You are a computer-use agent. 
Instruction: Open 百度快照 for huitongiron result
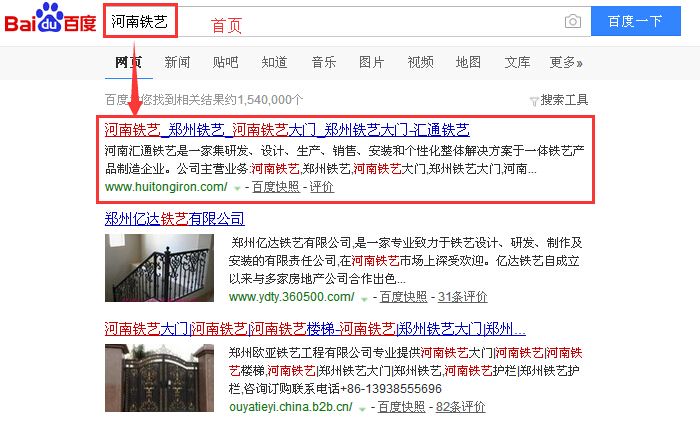[x=276, y=187]
